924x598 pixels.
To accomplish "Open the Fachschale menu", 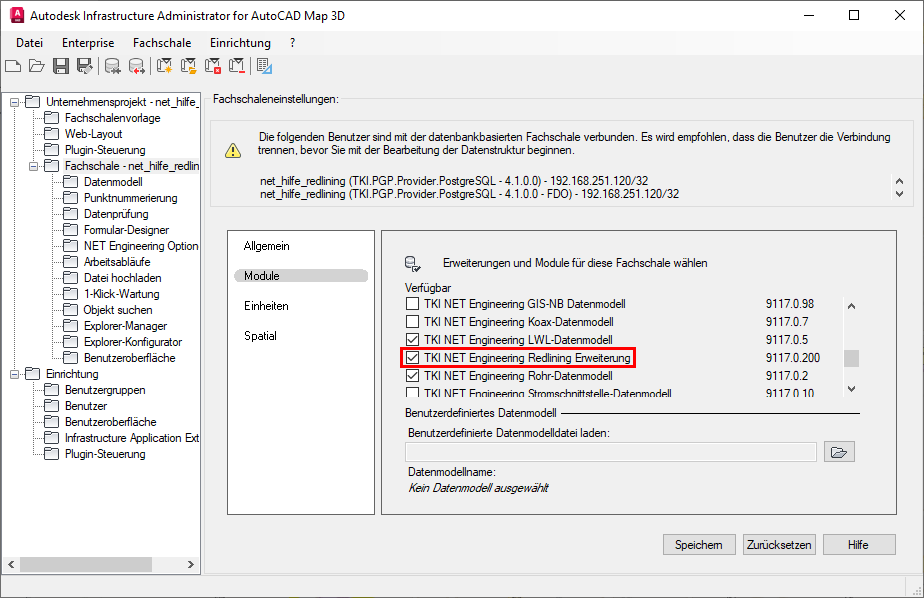I will click(x=162, y=43).
